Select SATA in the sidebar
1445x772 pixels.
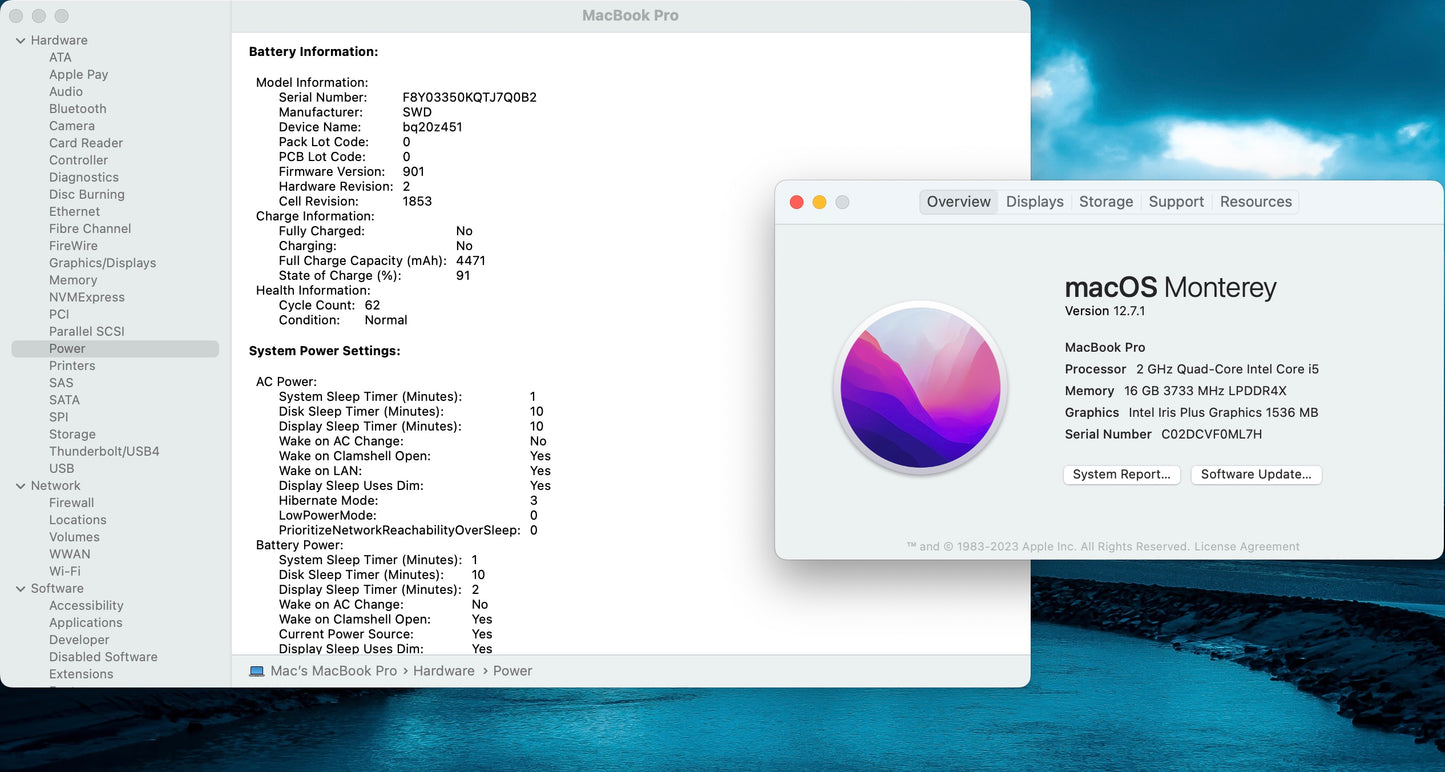65,400
